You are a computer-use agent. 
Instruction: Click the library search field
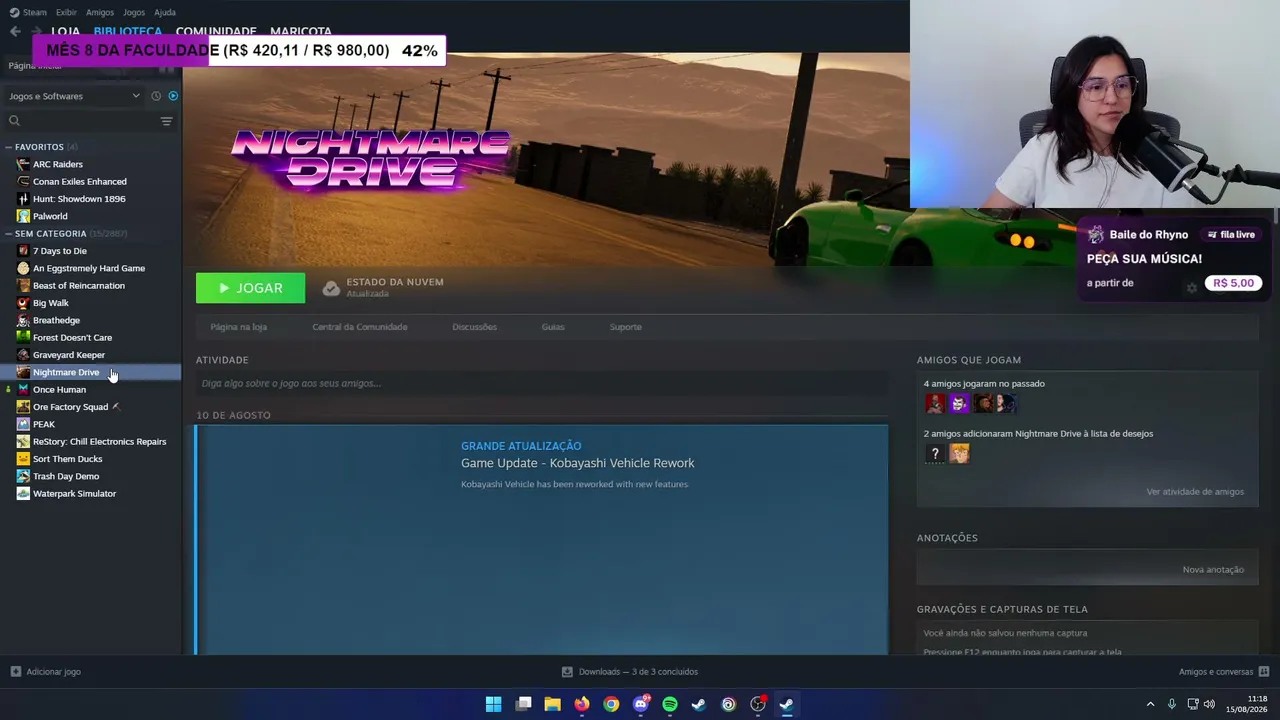tap(90, 121)
